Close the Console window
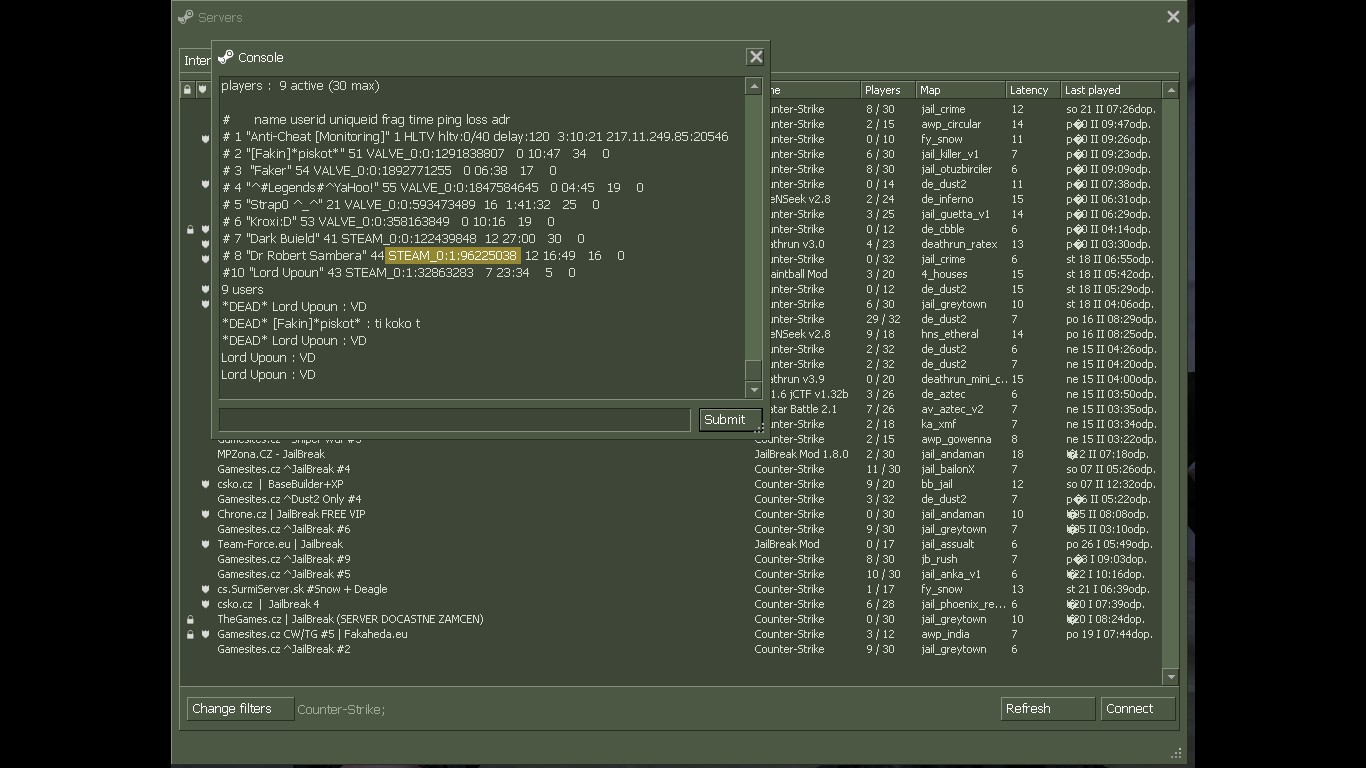1366x768 pixels. click(756, 57)
